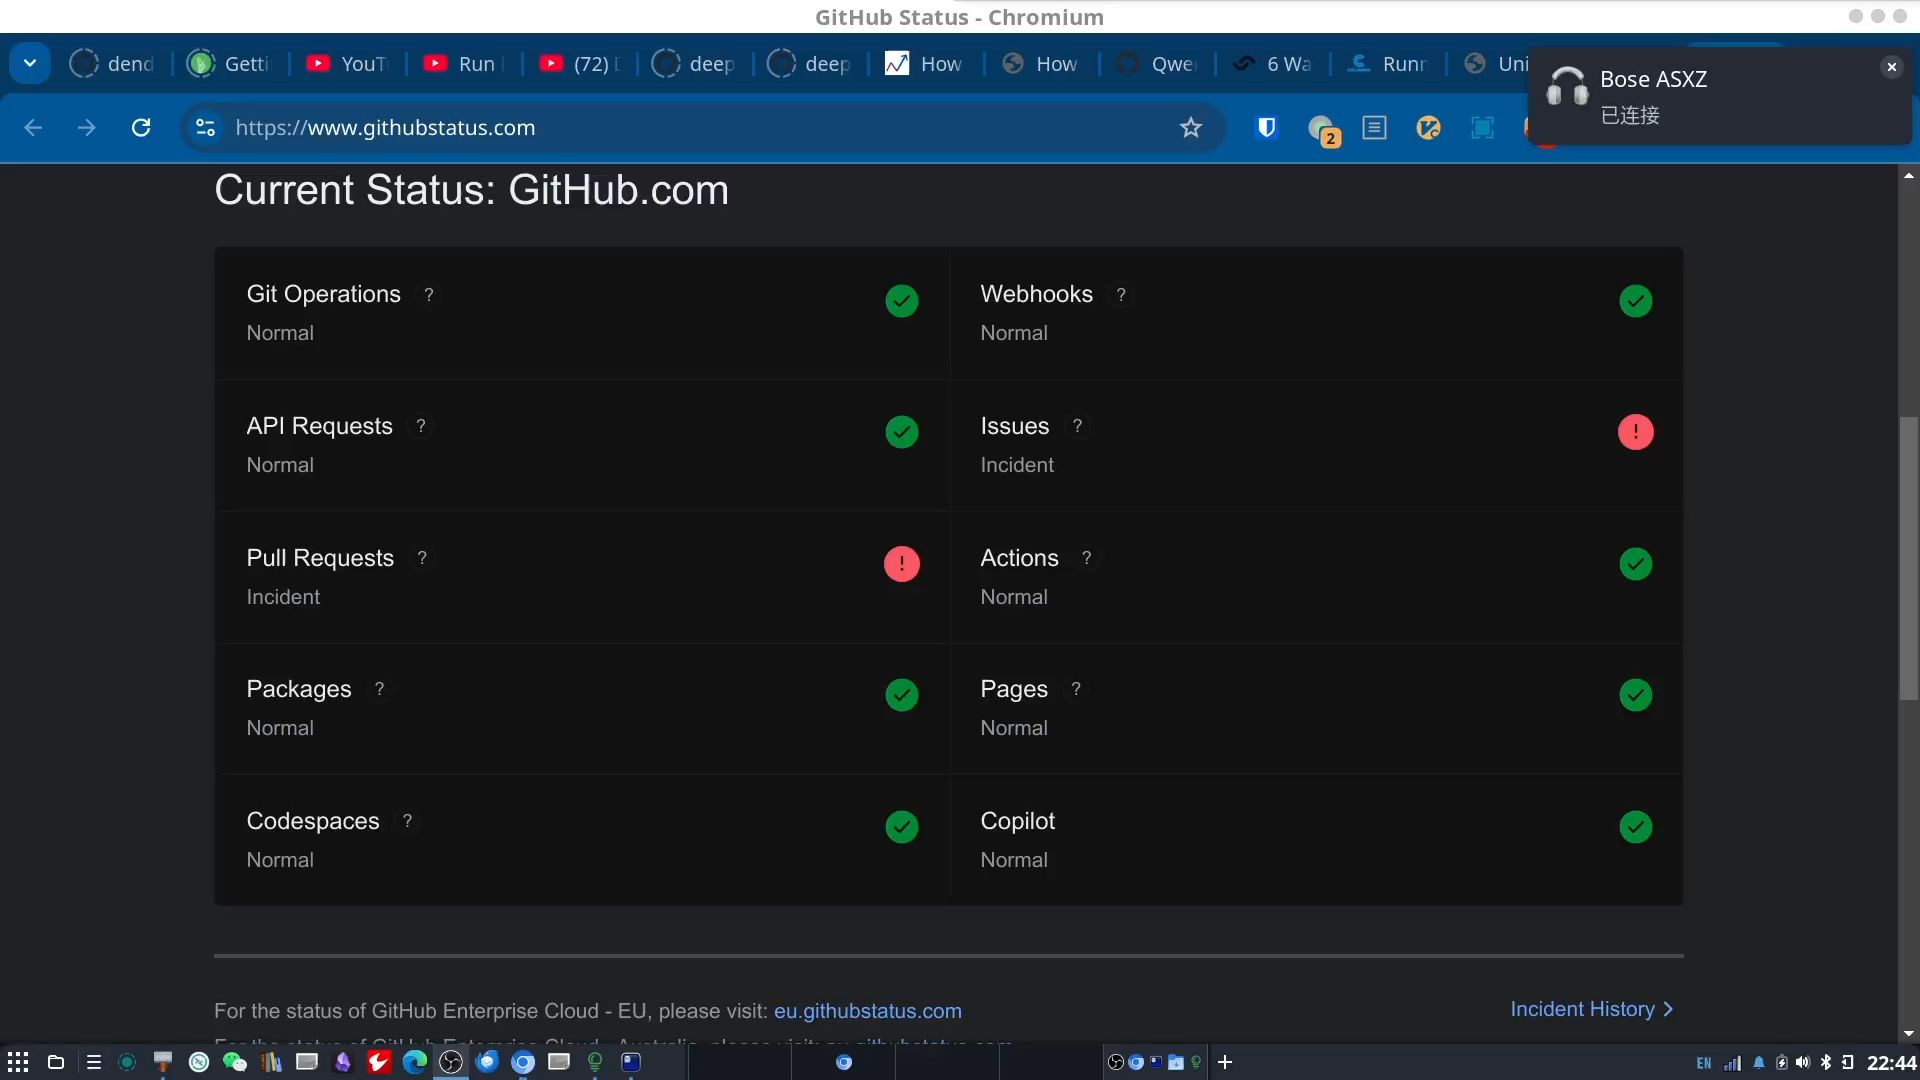
Task: Dismiss the Bose ASXZ notification
Action: [x=1890, y=67]
